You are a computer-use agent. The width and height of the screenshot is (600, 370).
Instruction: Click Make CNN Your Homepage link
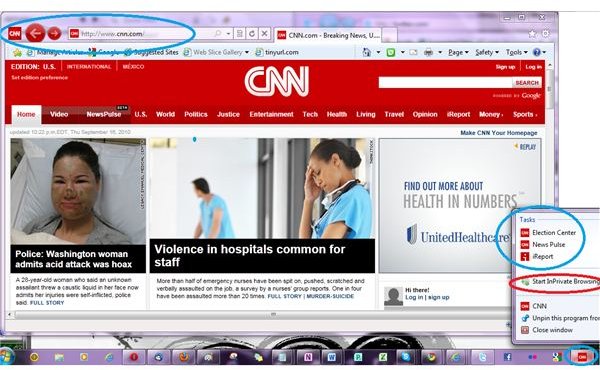click(499, 133)
